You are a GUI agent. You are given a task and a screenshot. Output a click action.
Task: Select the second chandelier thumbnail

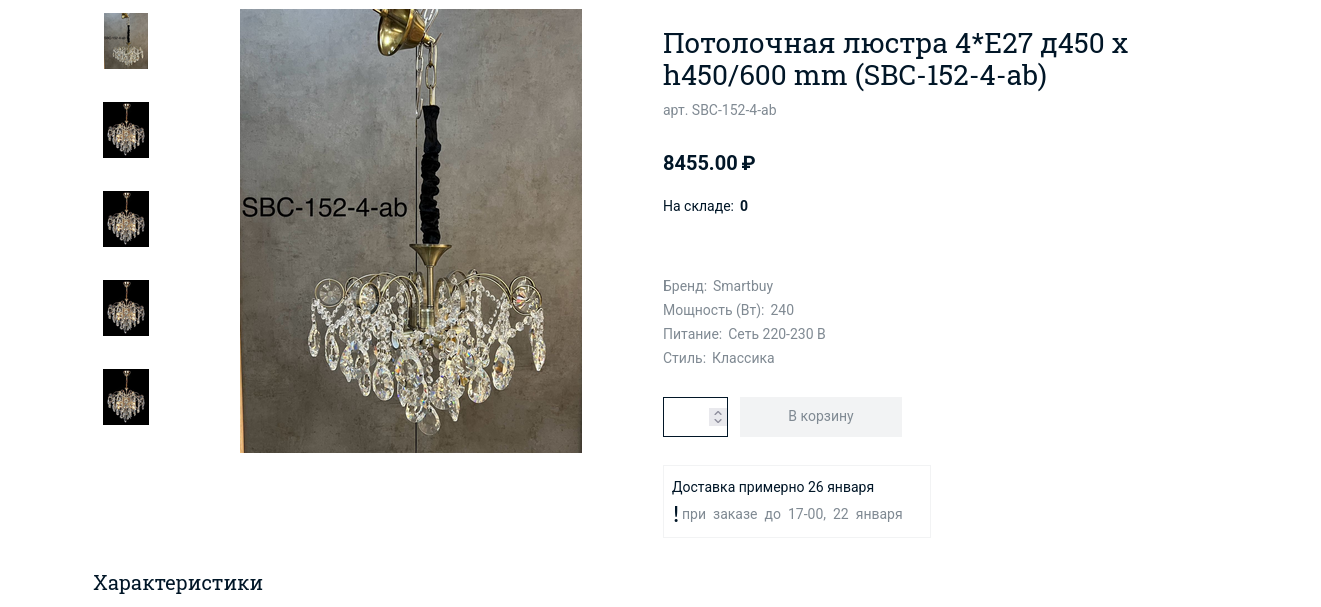click(x=126, y=130)
